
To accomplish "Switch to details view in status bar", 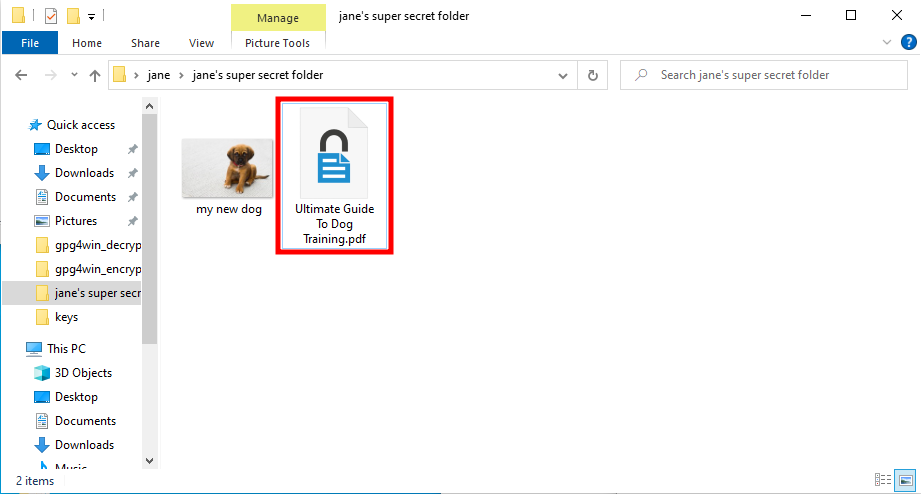I will [x=883, y=481].
